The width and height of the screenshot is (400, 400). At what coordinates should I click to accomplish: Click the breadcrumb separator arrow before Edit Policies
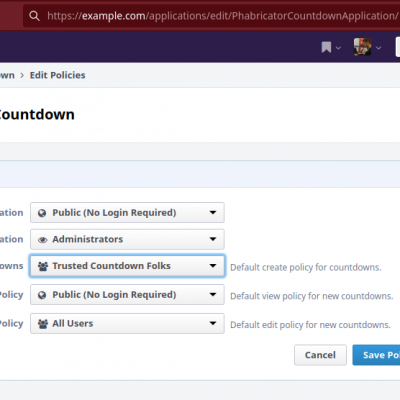[x=22, y=75]
